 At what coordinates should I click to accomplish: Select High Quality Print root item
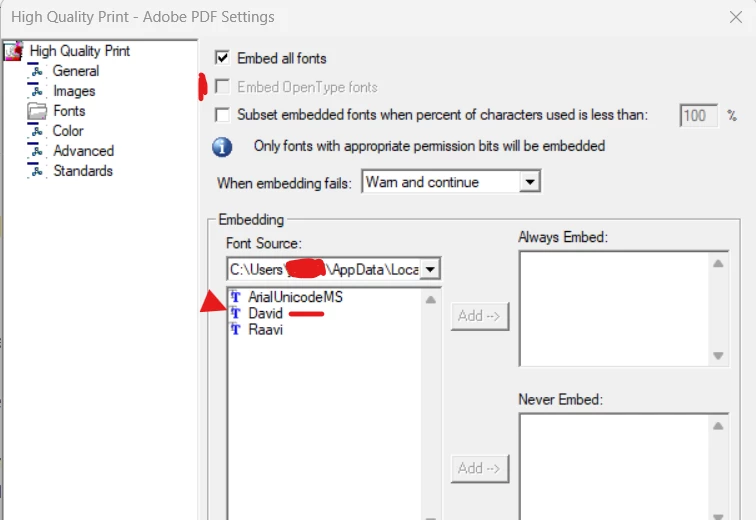(80, 51)
